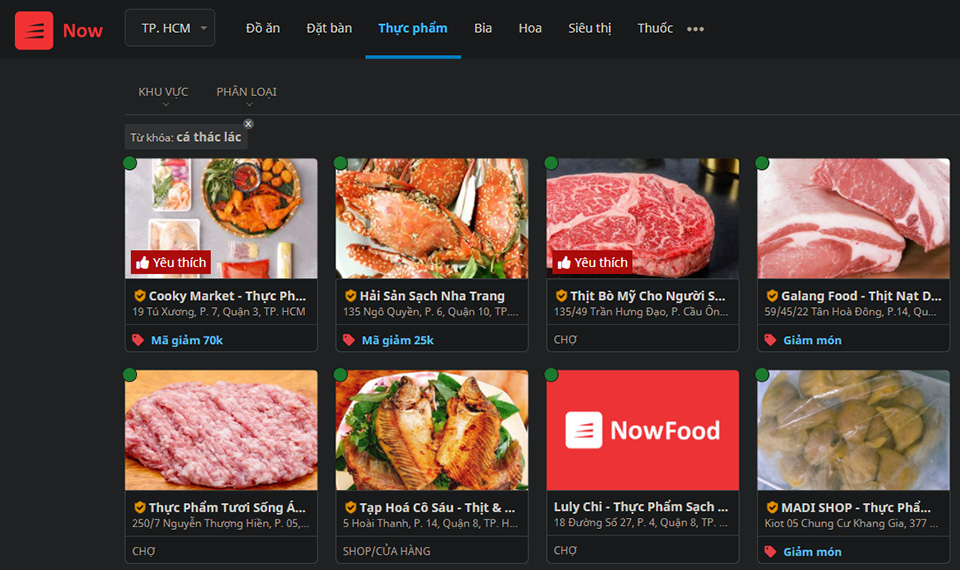
Task: Open the Thịt Bò Mỹ beef photo
Action: (642, 219)
